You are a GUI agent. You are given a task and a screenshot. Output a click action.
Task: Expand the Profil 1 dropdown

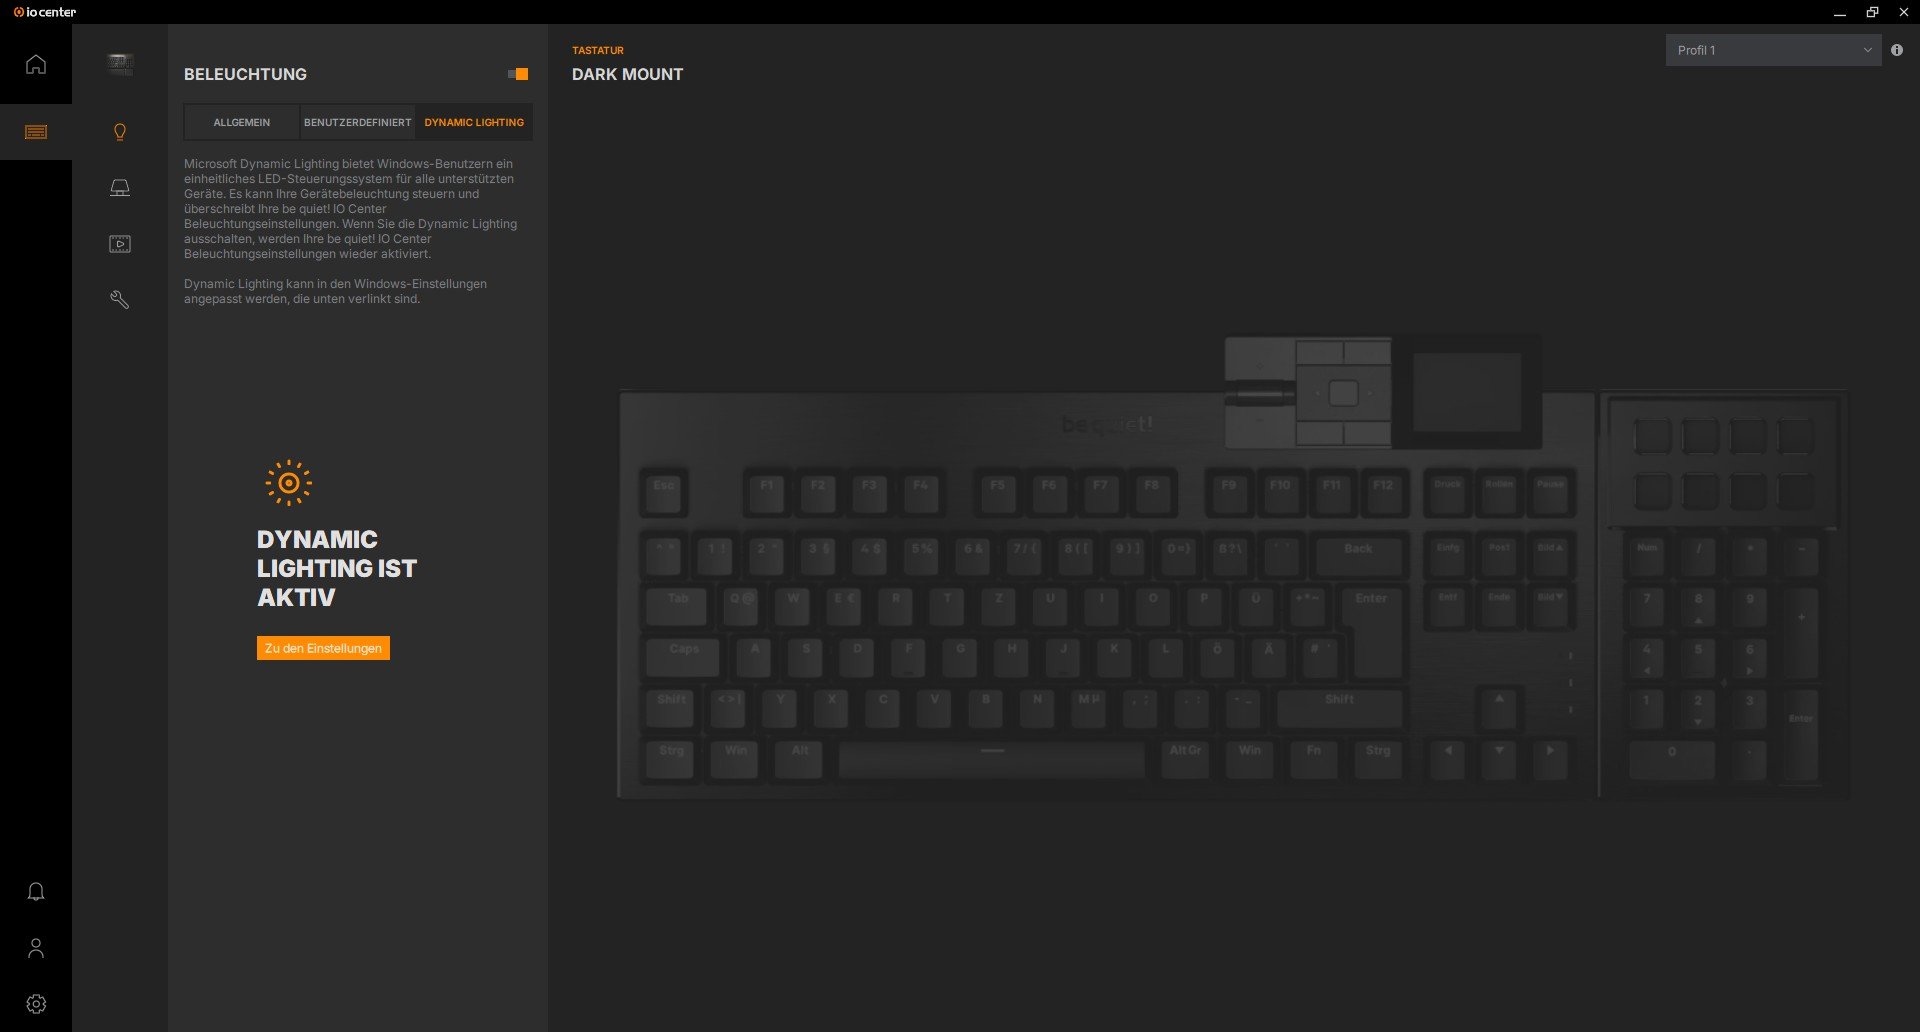(x=1772, y=49)
